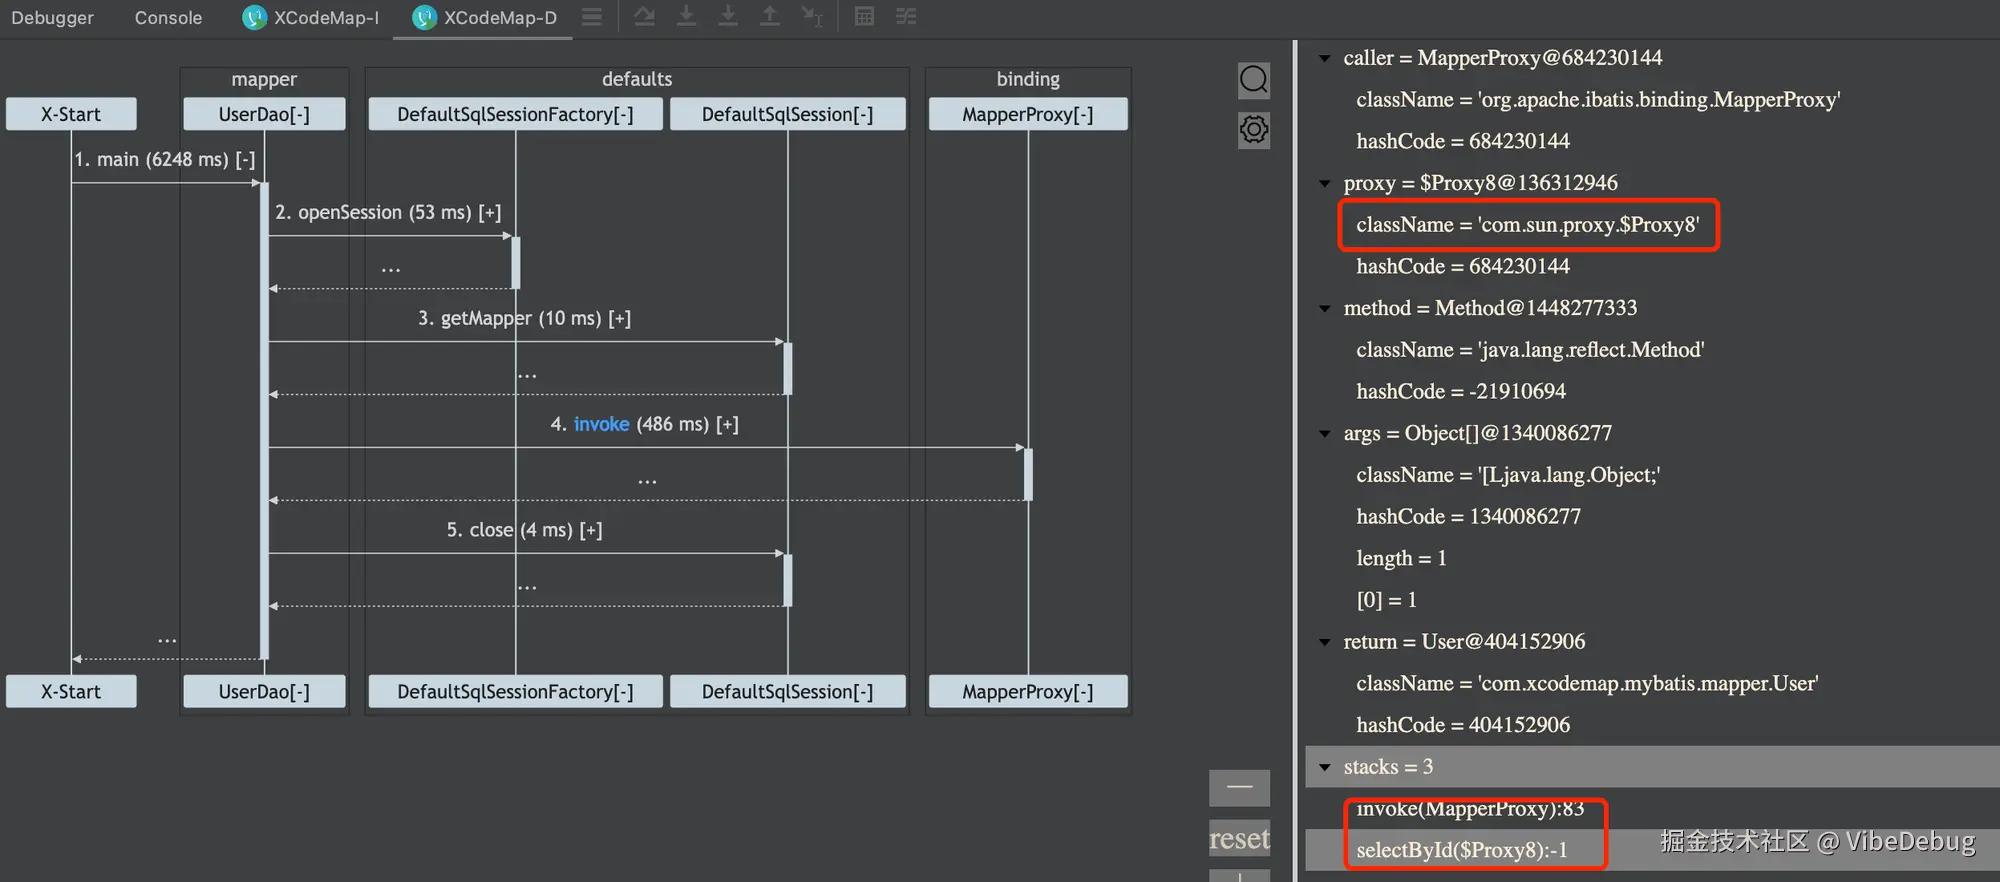Click the XCodeMap-D tab logo icon

click(x=425, y=17)
